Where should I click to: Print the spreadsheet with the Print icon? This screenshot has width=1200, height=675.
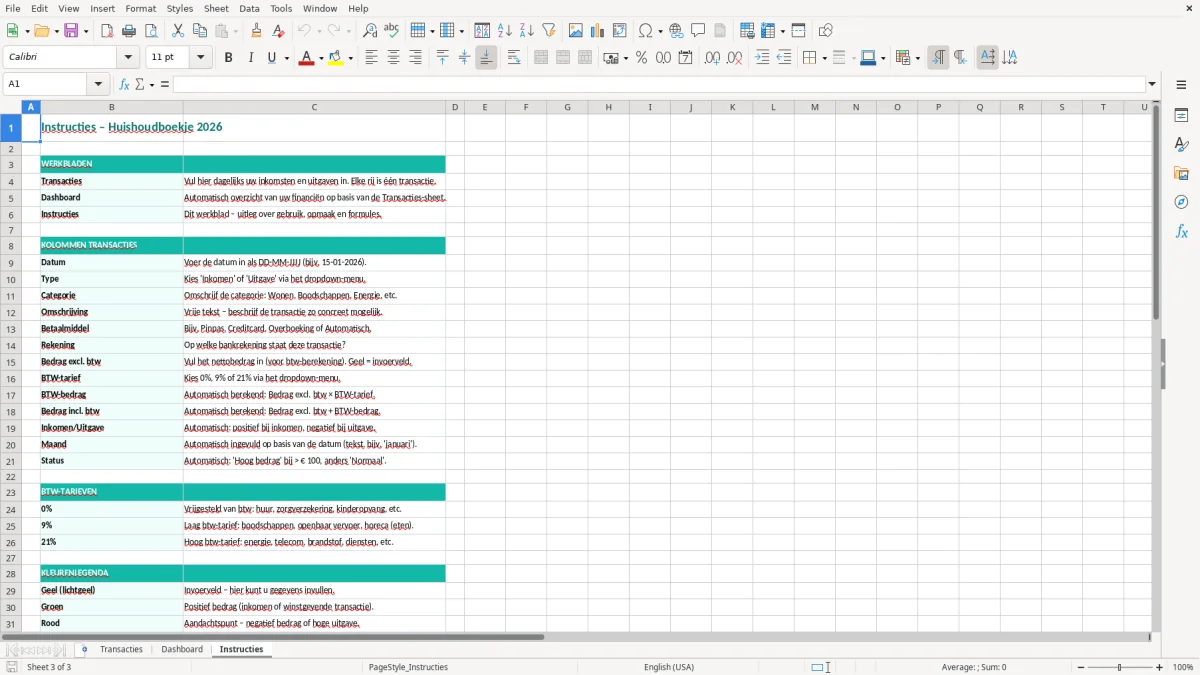coord(129,31)
